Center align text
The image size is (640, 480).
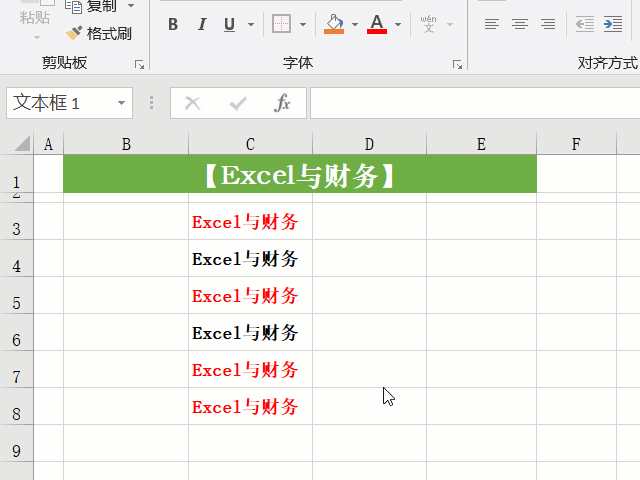pyautogui.click(x=520, y=24)
